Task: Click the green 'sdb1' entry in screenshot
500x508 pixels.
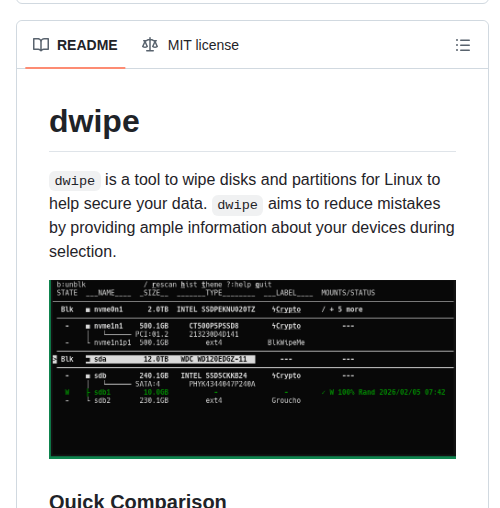Action: pyautogui.click(x=102, y=392)
